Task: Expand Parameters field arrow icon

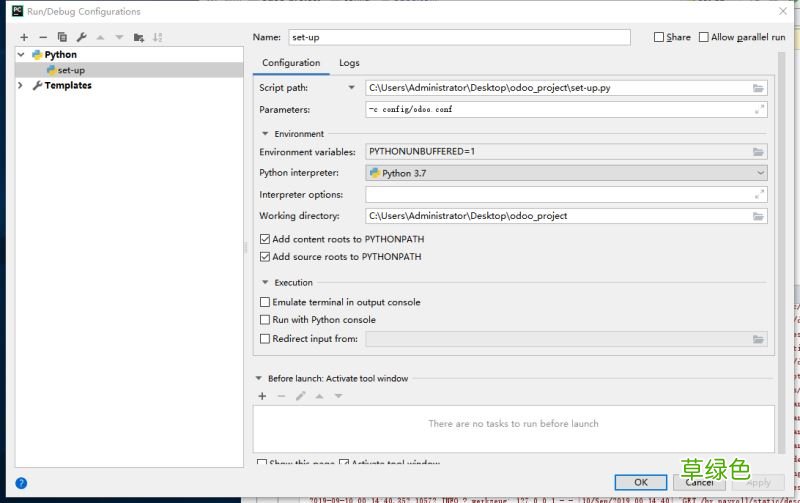Action: pos(759,109)
